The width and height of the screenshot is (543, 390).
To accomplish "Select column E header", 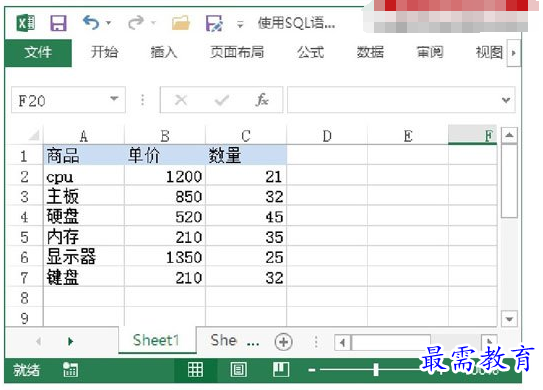I will (408, 136).
